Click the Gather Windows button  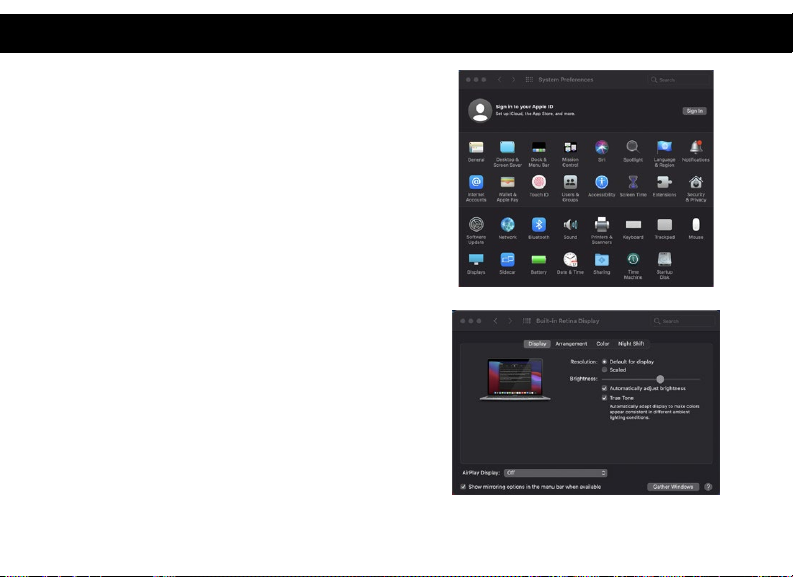pos(673,486)
